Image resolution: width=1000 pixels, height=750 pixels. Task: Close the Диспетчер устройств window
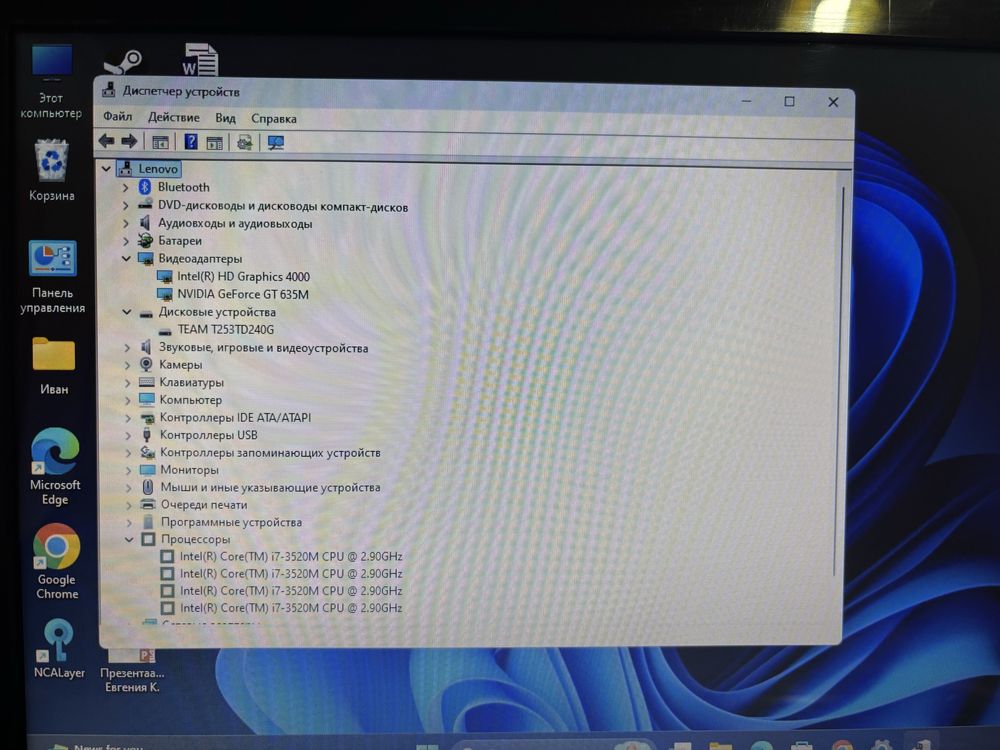click(x=833, y=102)
